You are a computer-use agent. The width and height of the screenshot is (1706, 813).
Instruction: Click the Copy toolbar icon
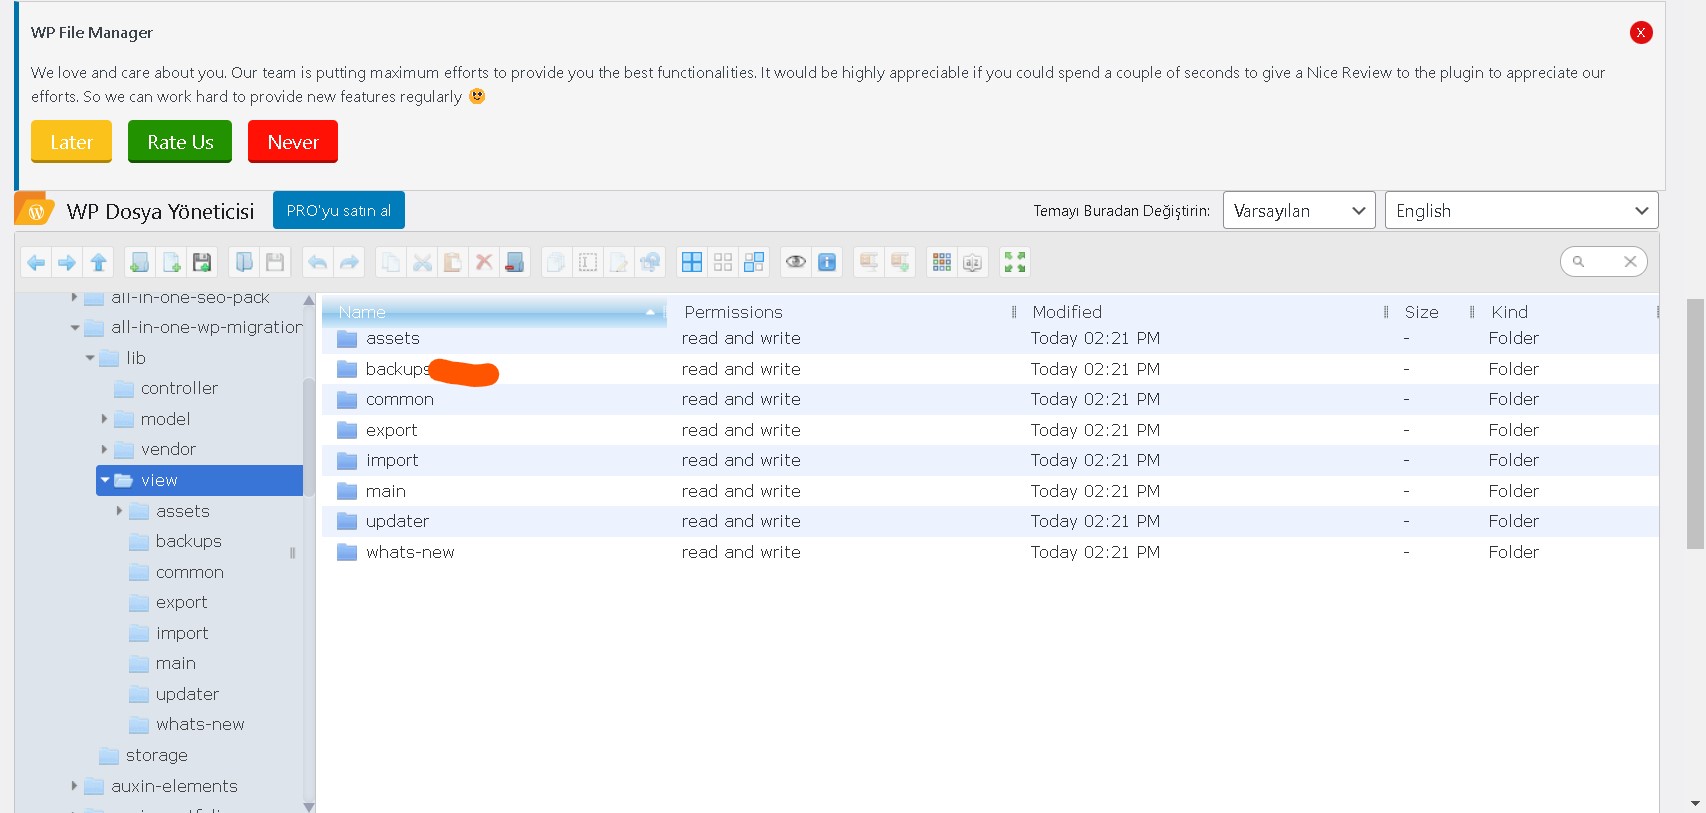coord(391,263)
